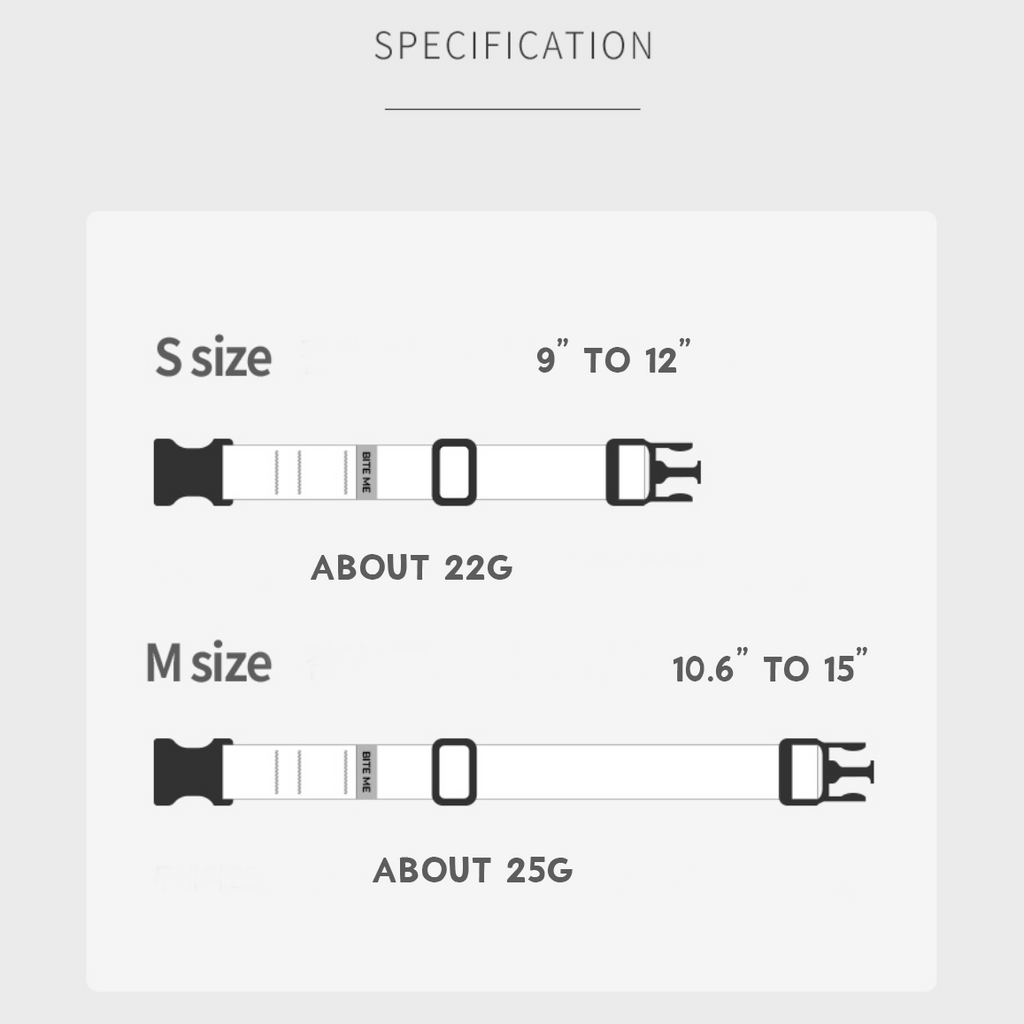Click the M collar's pronged male buckle
The image size is (1024, 1024).
coord(825,772)
